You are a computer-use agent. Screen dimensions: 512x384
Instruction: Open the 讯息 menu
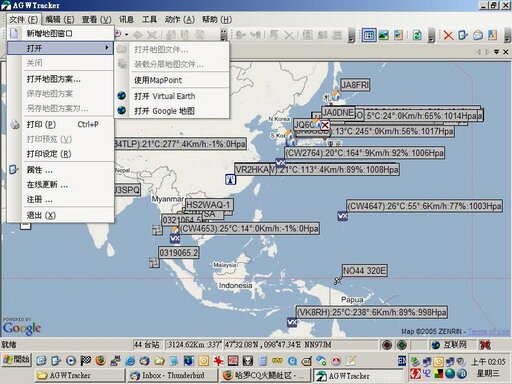click(126, 19)
